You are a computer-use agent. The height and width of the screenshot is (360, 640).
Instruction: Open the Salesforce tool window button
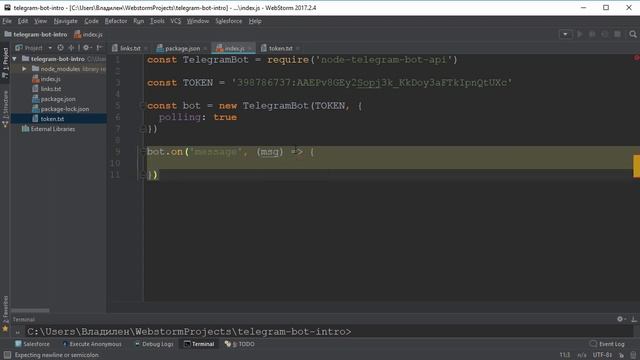[32, 344]
